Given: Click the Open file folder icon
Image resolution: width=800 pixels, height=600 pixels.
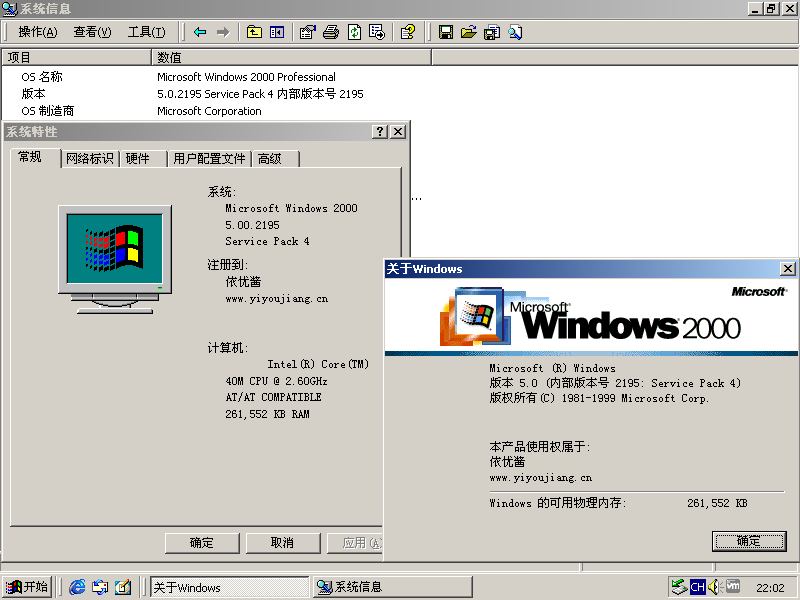Looking at the screenshot, I should [468, 32].
